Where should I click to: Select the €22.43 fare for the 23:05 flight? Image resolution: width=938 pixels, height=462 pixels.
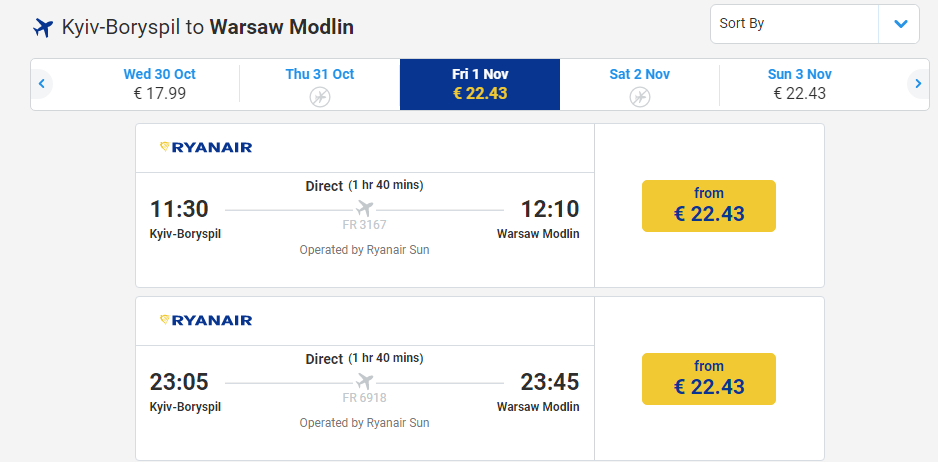tap(709, 379)
